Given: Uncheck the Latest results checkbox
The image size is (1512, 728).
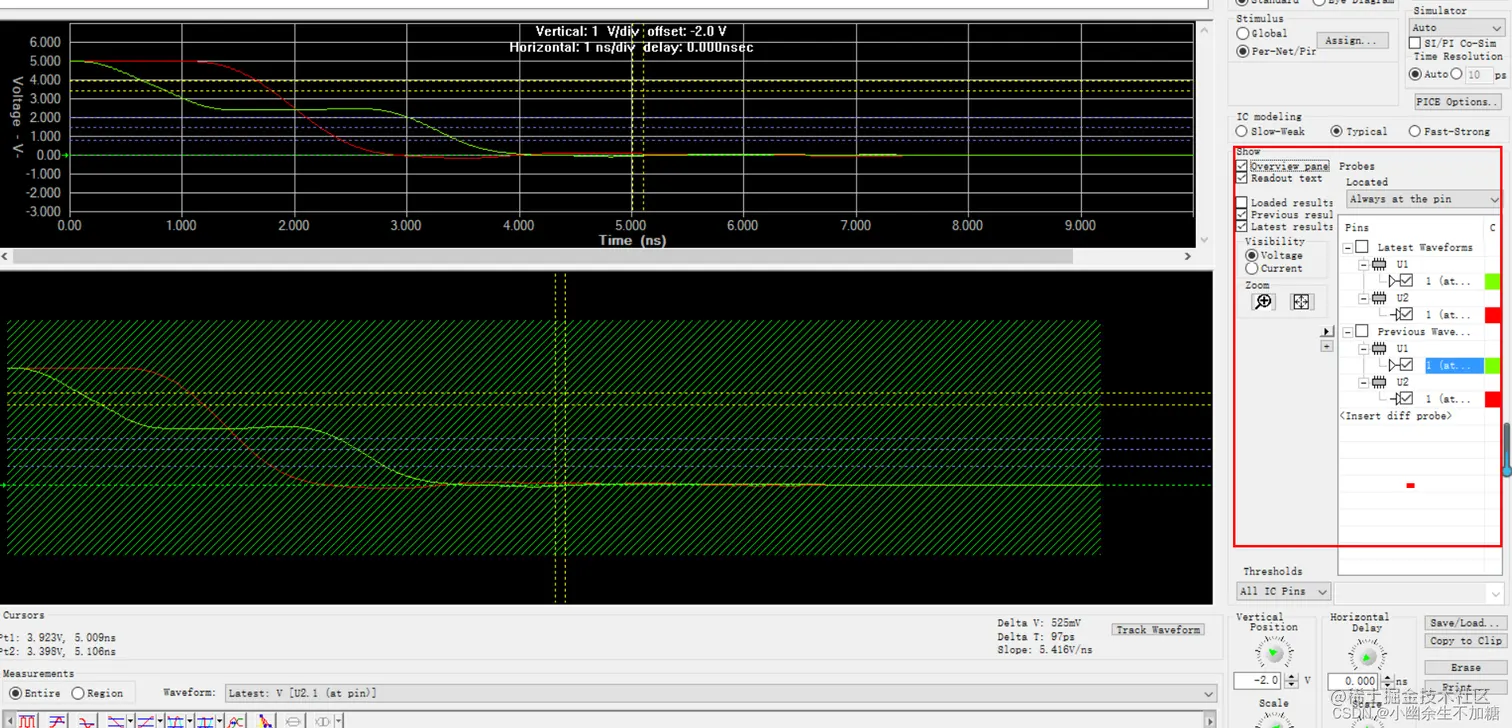Looking at the screenshot, I should tap(1241, 226).
